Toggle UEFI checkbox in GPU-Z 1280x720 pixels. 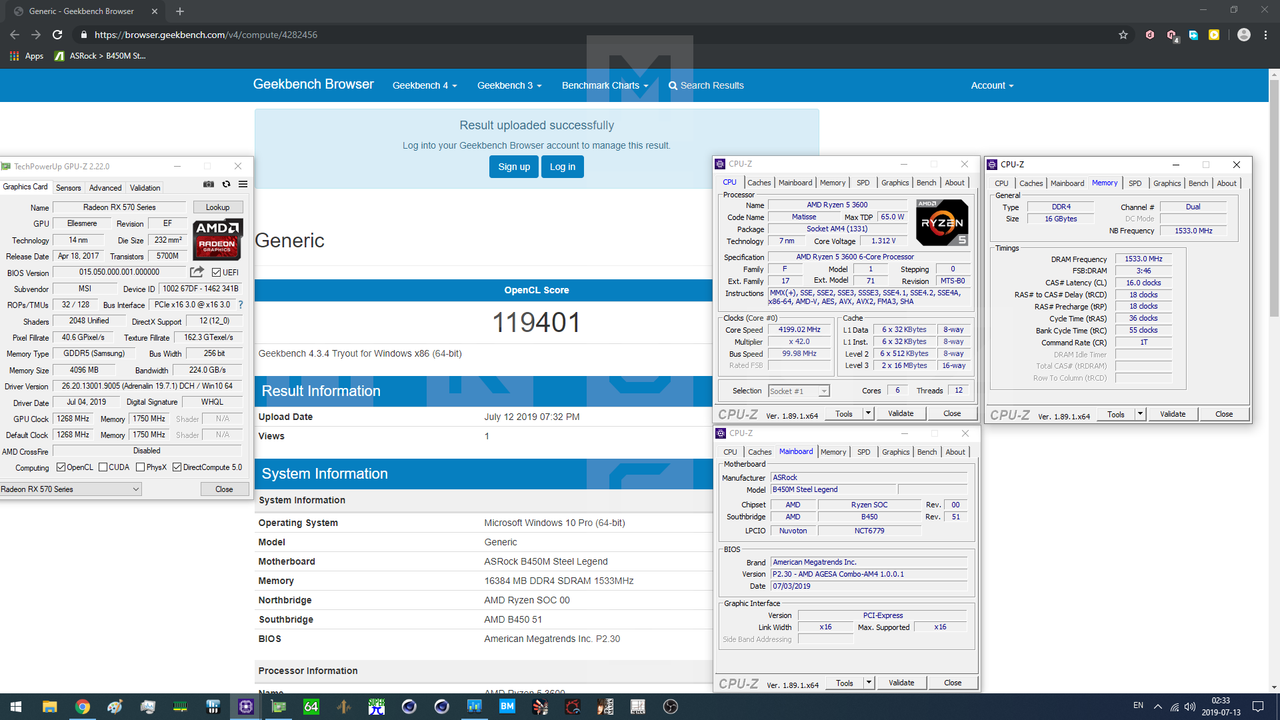(x=216, y=272)
